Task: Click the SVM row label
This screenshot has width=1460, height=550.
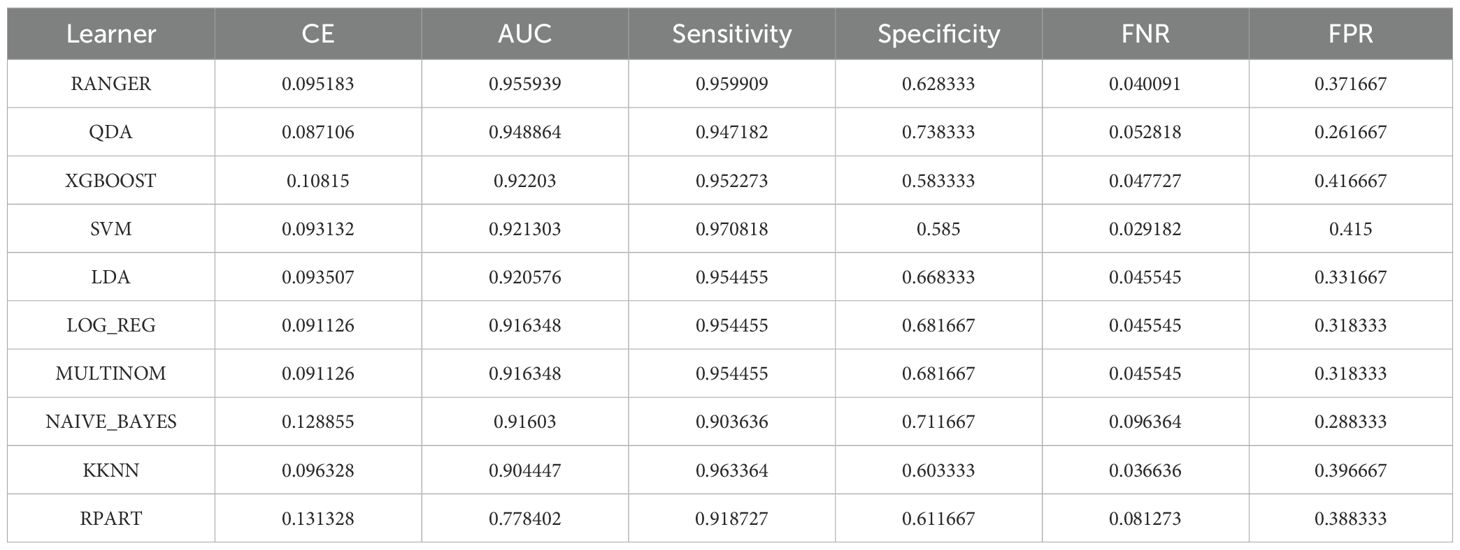Action: 111,229
